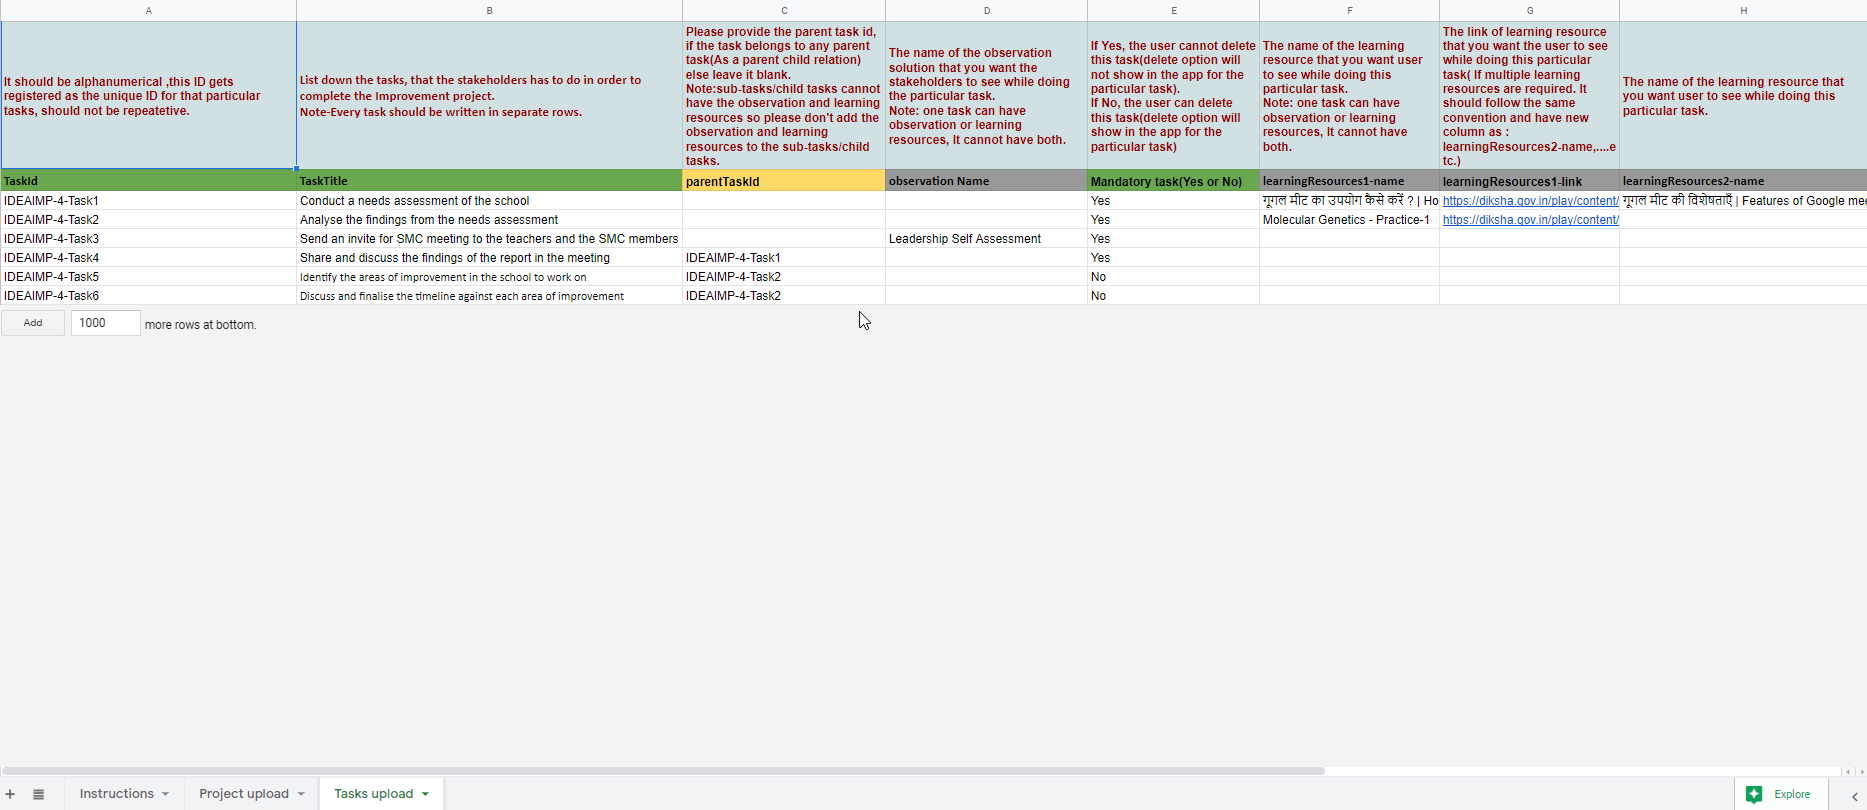Click the green Explore star icon
This screenshot has height=810, width=1867.
[1754, 794]
